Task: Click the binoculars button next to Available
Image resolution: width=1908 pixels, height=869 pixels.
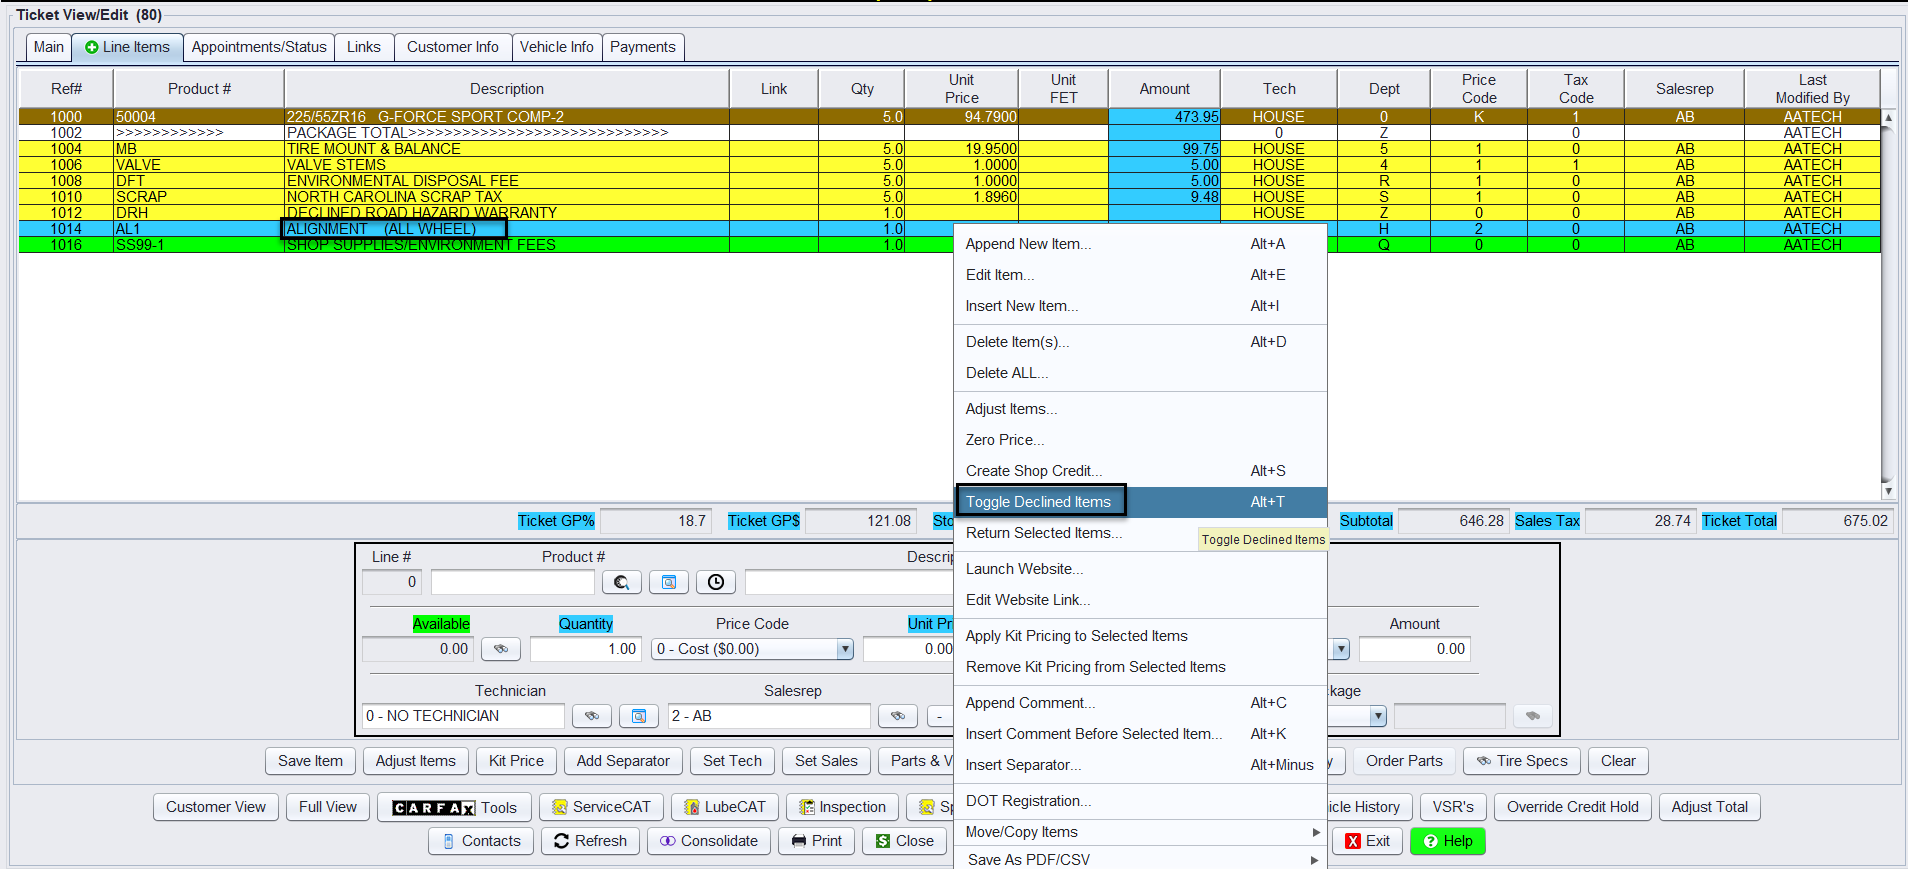Action: pyautogui.click(x=501, y=649)
